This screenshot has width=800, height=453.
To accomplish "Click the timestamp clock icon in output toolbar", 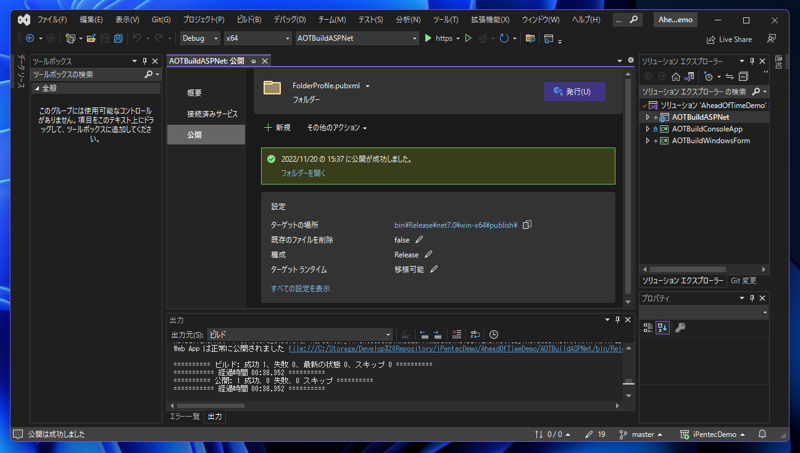I will (493, 334).
